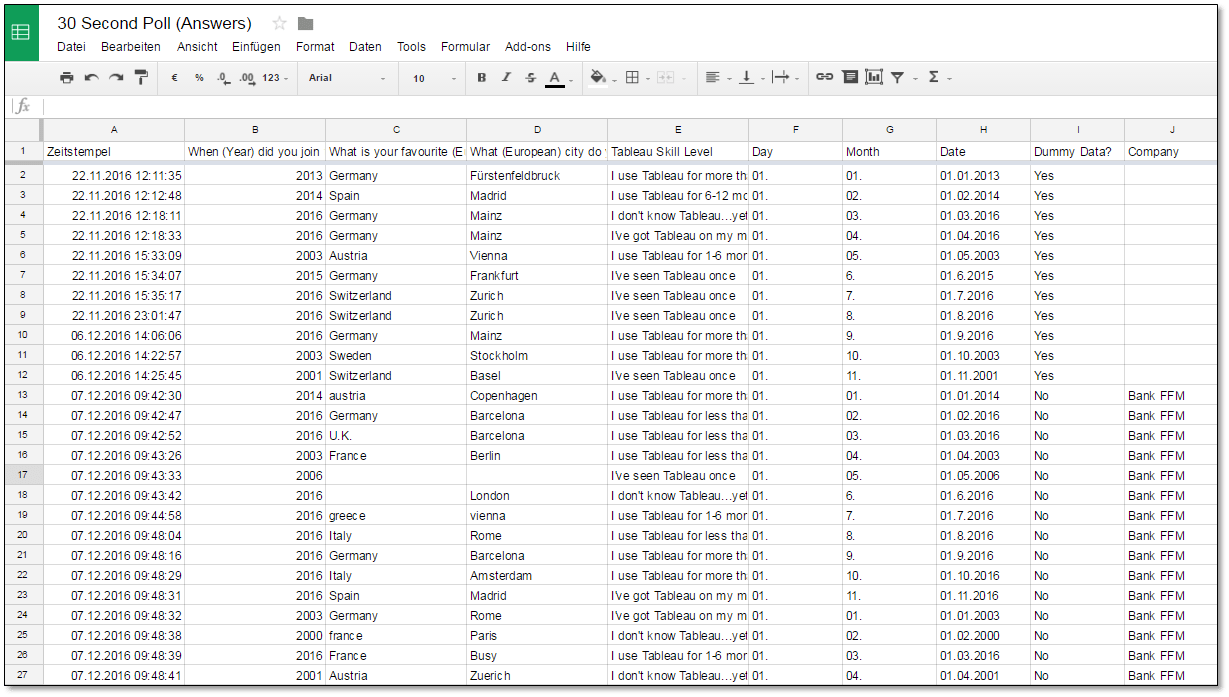
Task: Click the Zeitstempel header cell
Action: point(114,152)
